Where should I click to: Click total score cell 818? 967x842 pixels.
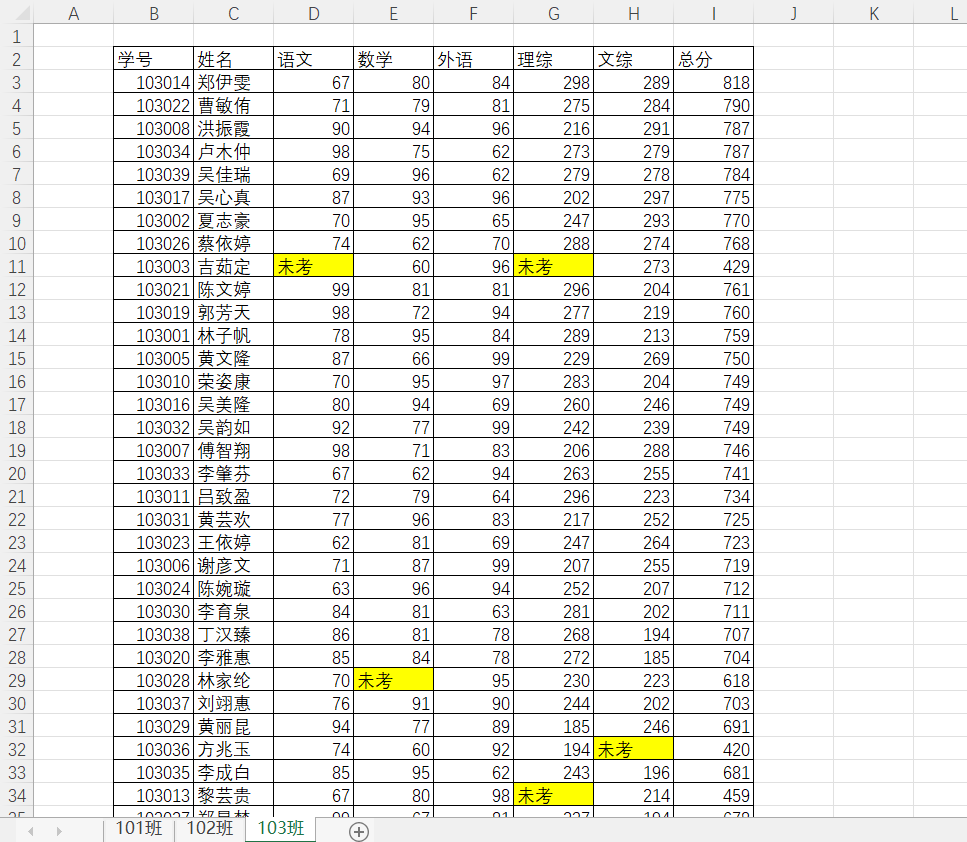click(x=714, y=82)
